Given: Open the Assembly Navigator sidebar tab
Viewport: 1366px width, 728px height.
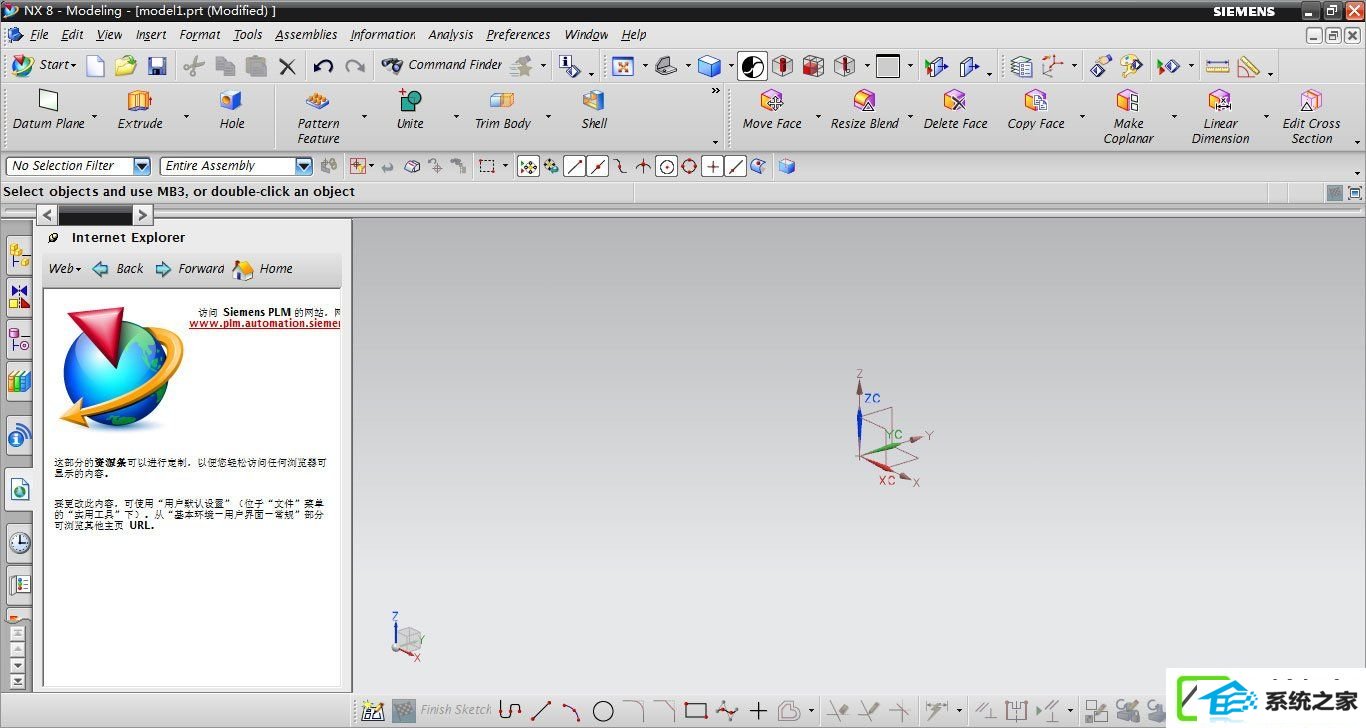Looking at the screenshot, I should [x=19, y=257].
